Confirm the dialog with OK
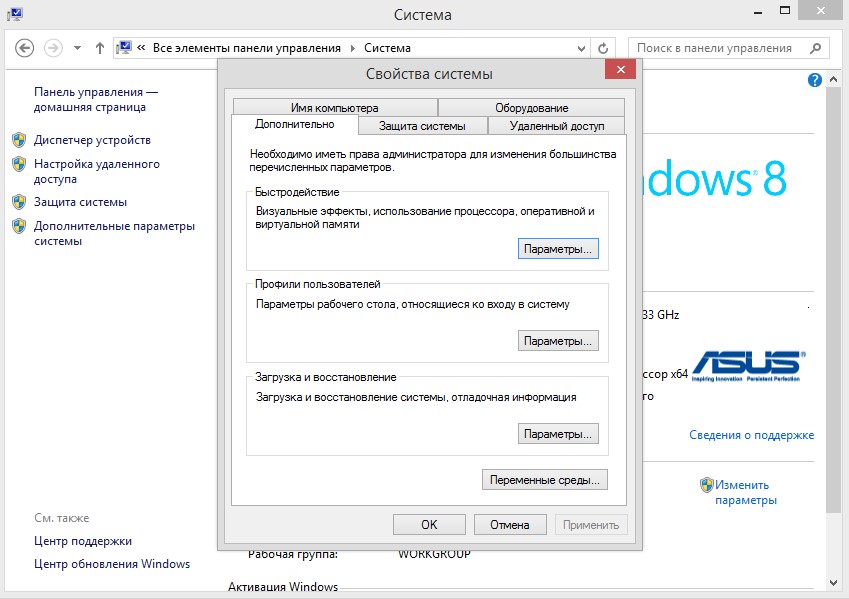 (429, 525)
